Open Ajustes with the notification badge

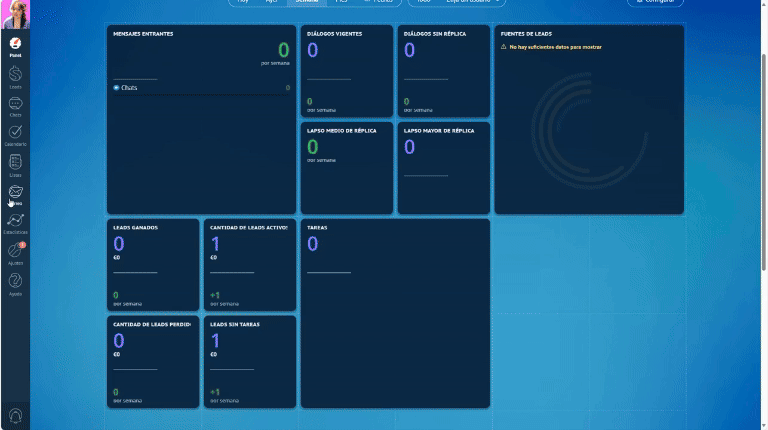(15, 254)
